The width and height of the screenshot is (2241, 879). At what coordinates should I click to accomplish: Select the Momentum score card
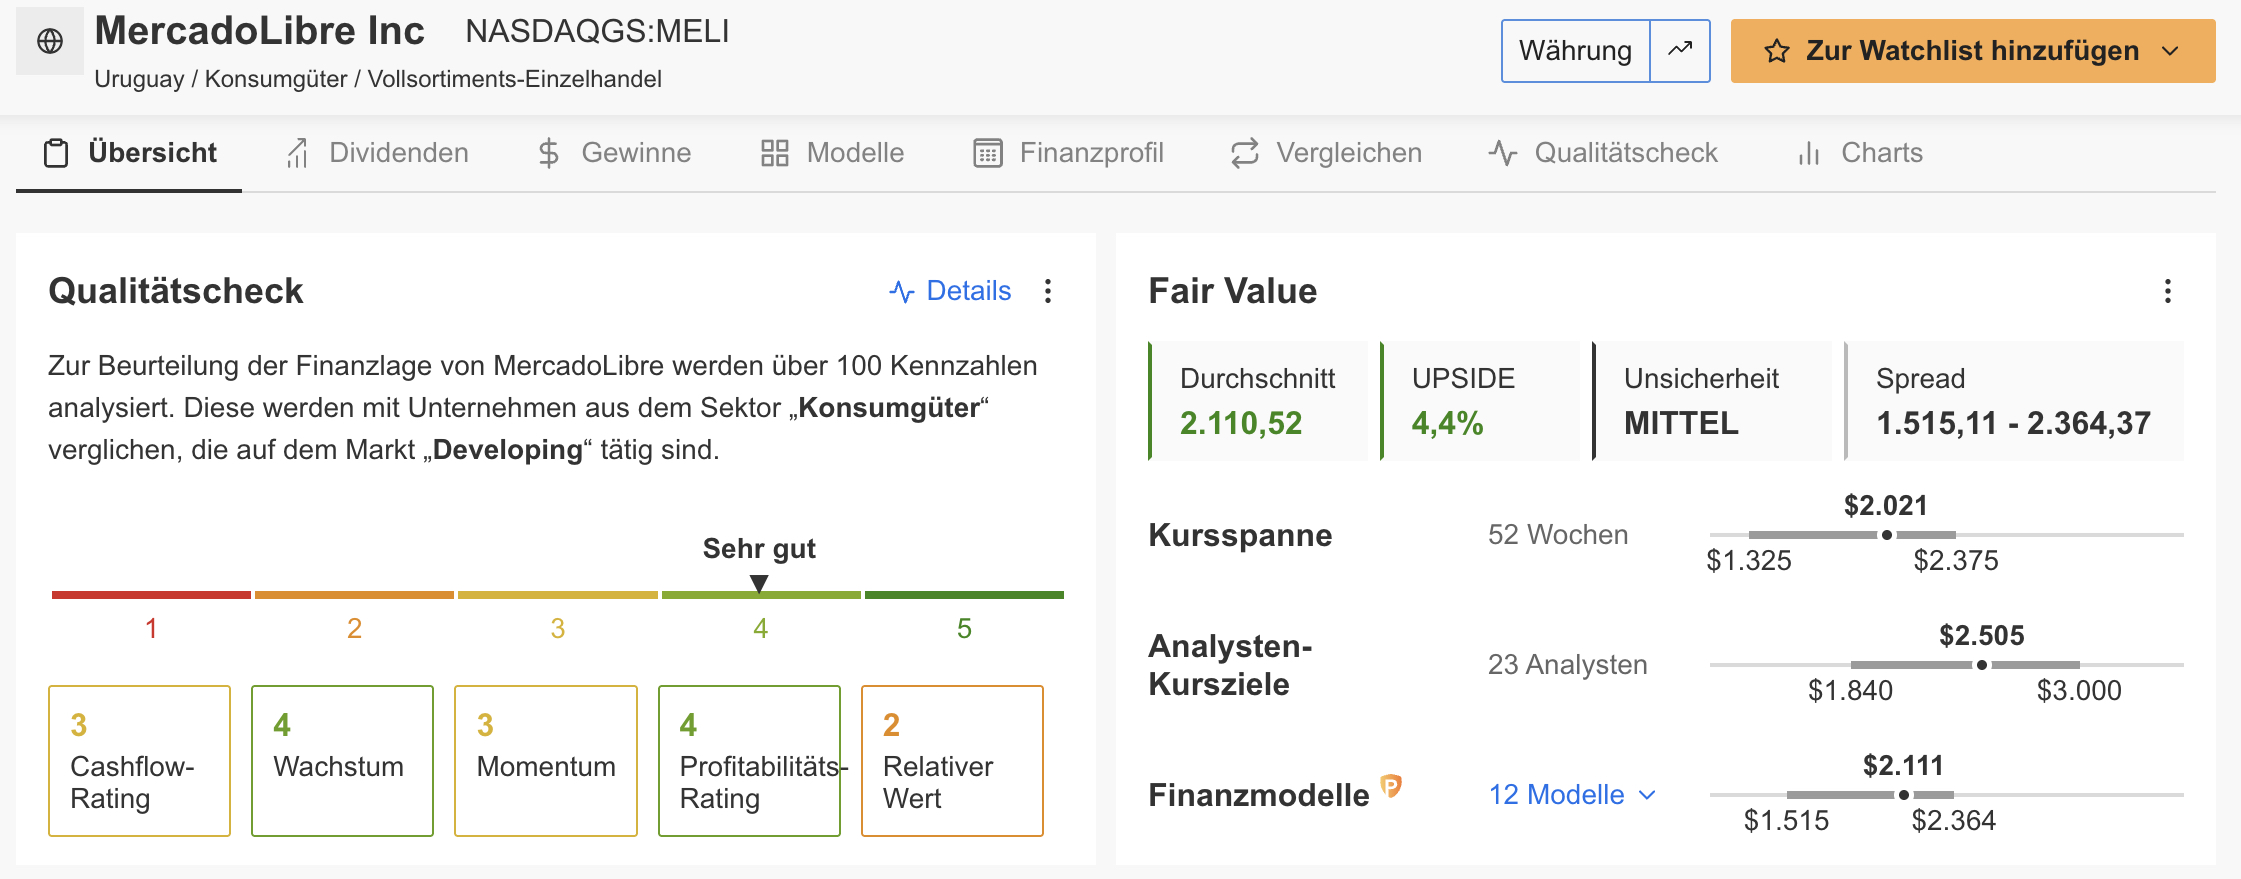[x=546, y=761]
